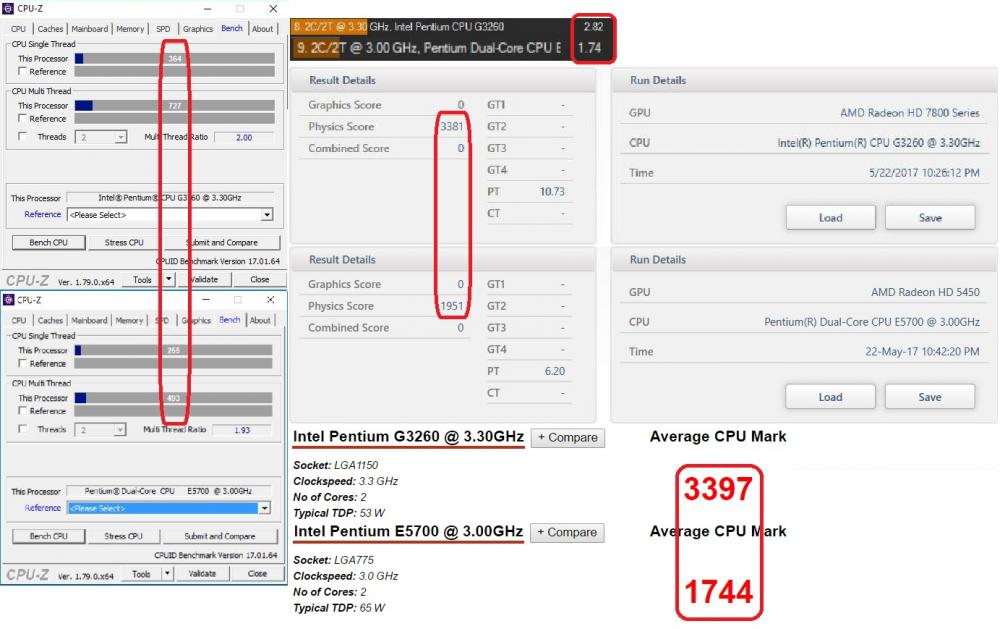Click the CPU-Z app icon in G3260 window title bar
This screenshot has height=629, width=1000.
pos(8,9)
